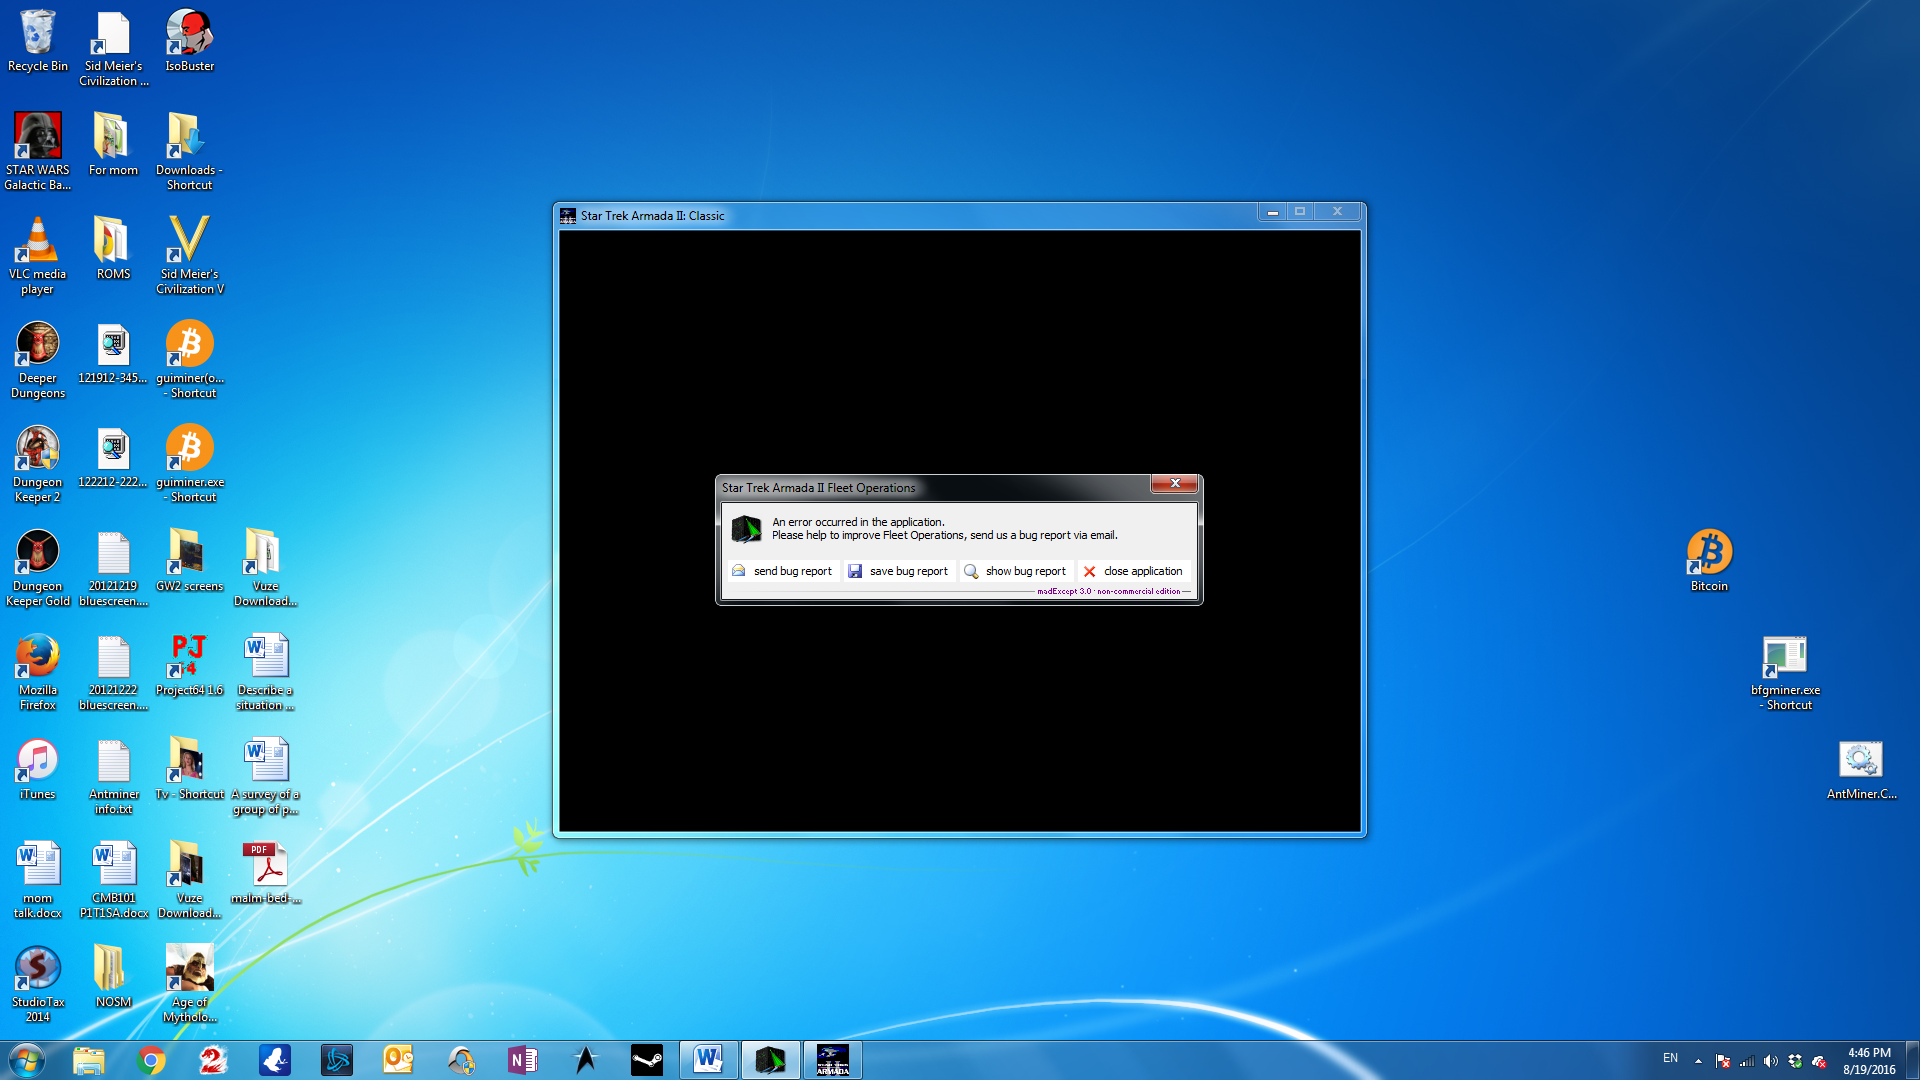Open Action Center flag tray icon
Image resolution: width=1920 pixels, height=1080 pixels.
pos(1722,1061)
